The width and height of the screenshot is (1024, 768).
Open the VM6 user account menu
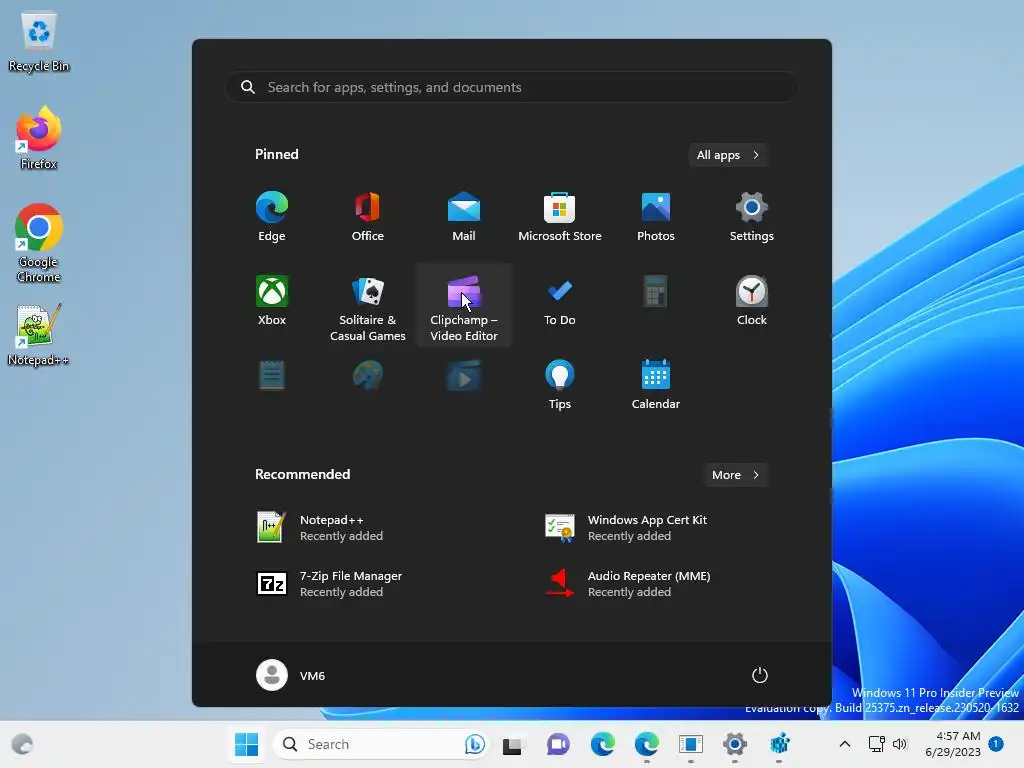(291, 675)
